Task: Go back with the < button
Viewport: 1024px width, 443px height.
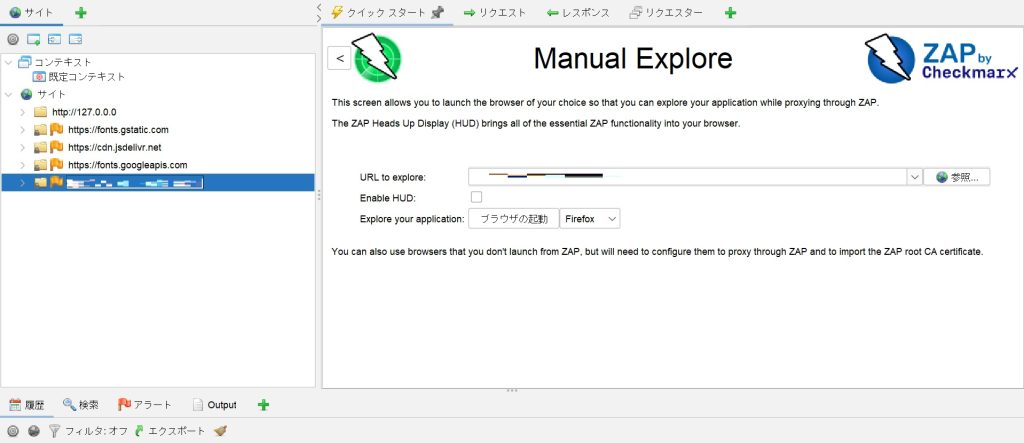Action: [339, 57]
